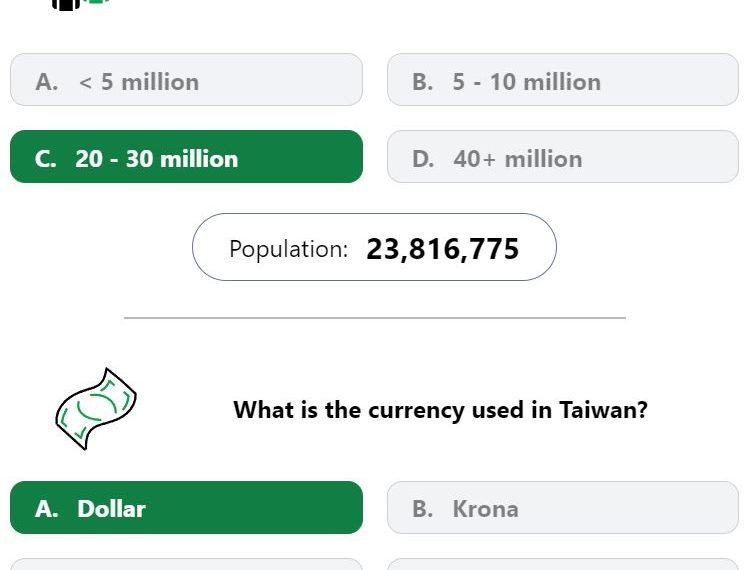Pick the highlighted C. 20 - 30 million answer
Viewport: 751px width, 570px height.
186,157
